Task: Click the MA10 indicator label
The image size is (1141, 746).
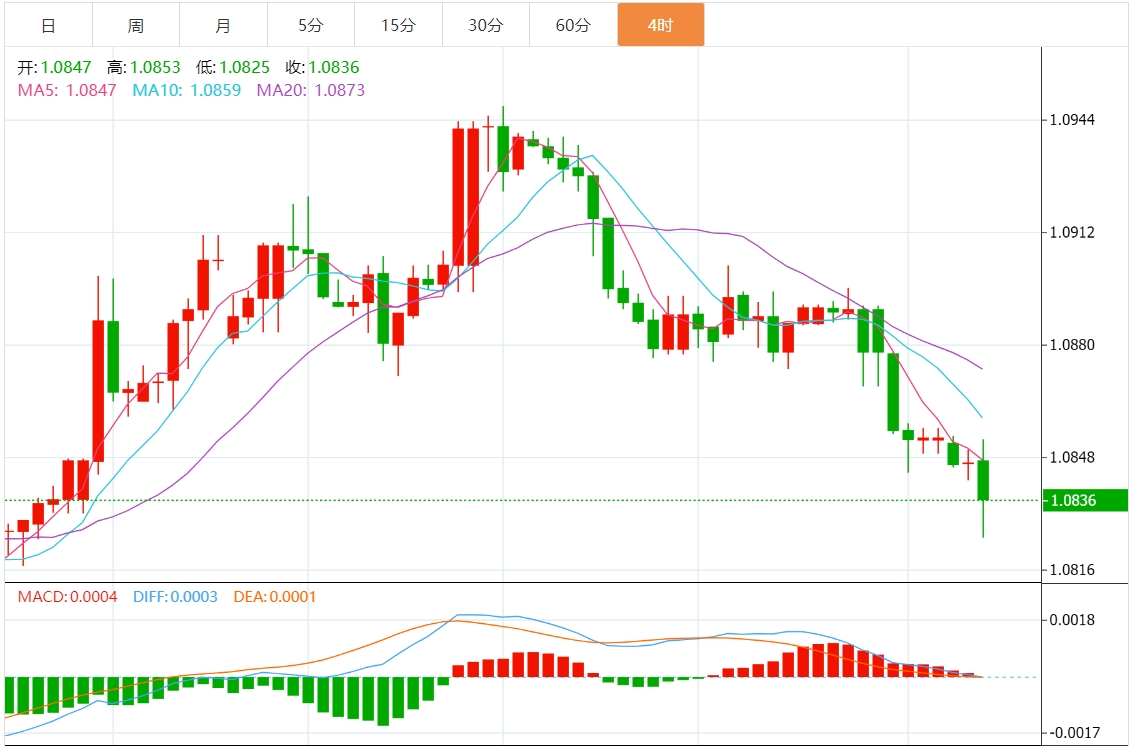Action: (186, 90)
